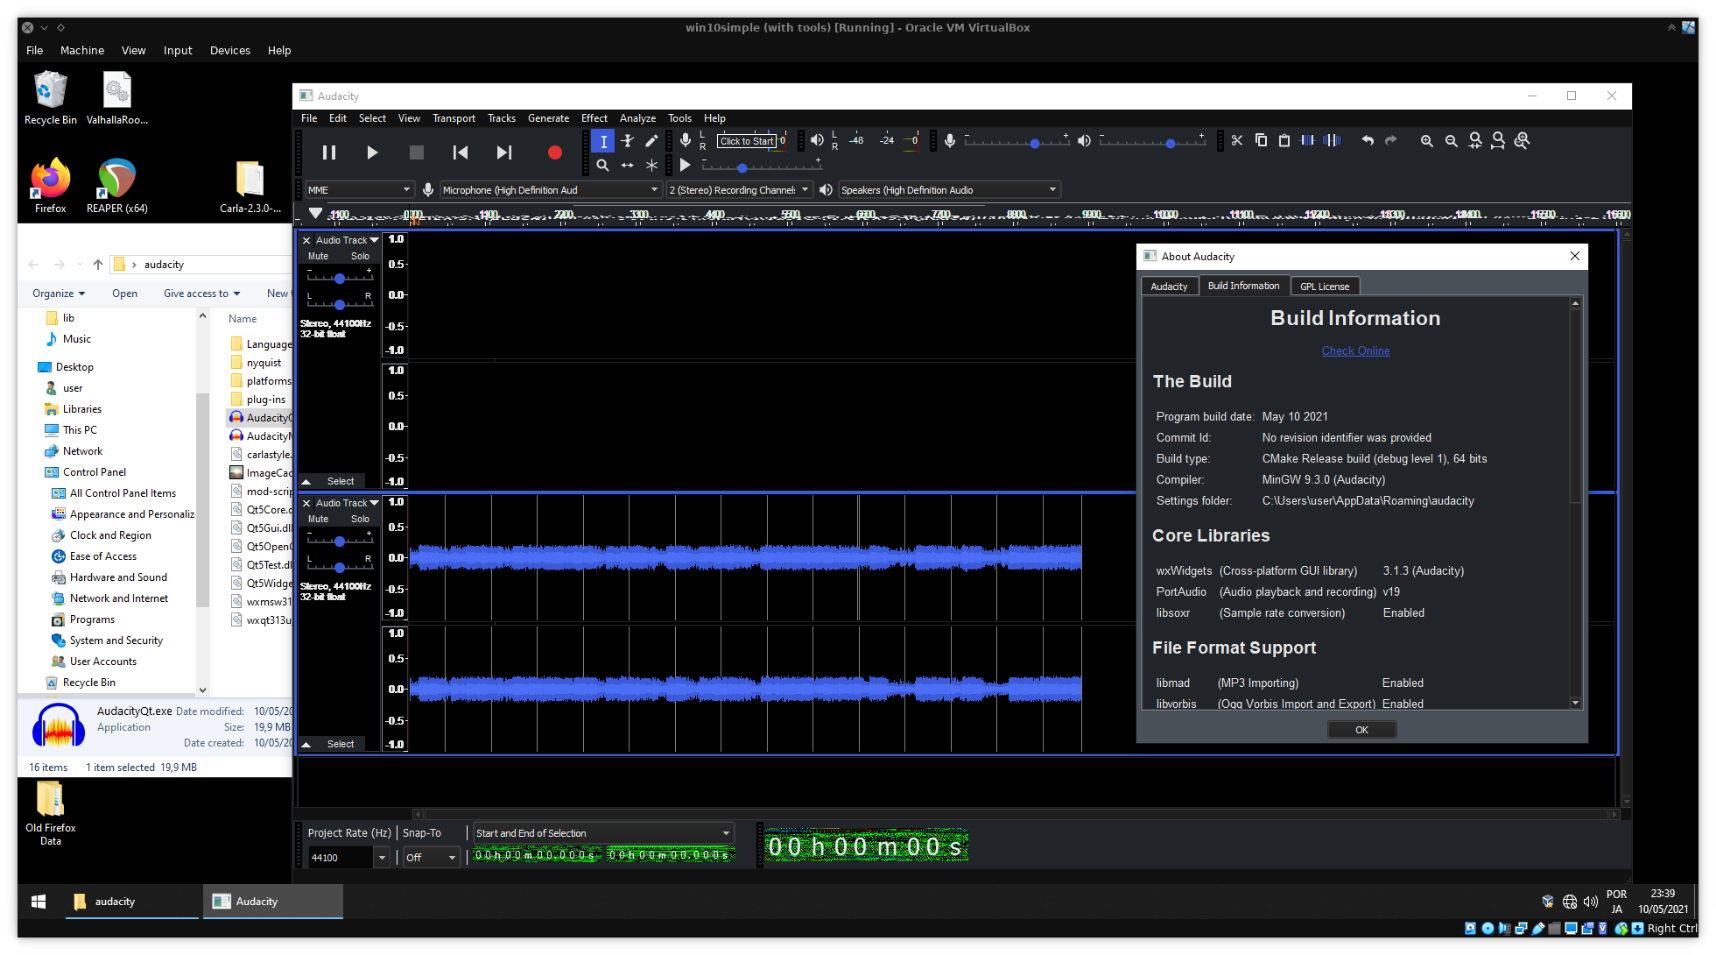Select the Time Shift tool
This screenshot has width=1716, height=955.
627,165
